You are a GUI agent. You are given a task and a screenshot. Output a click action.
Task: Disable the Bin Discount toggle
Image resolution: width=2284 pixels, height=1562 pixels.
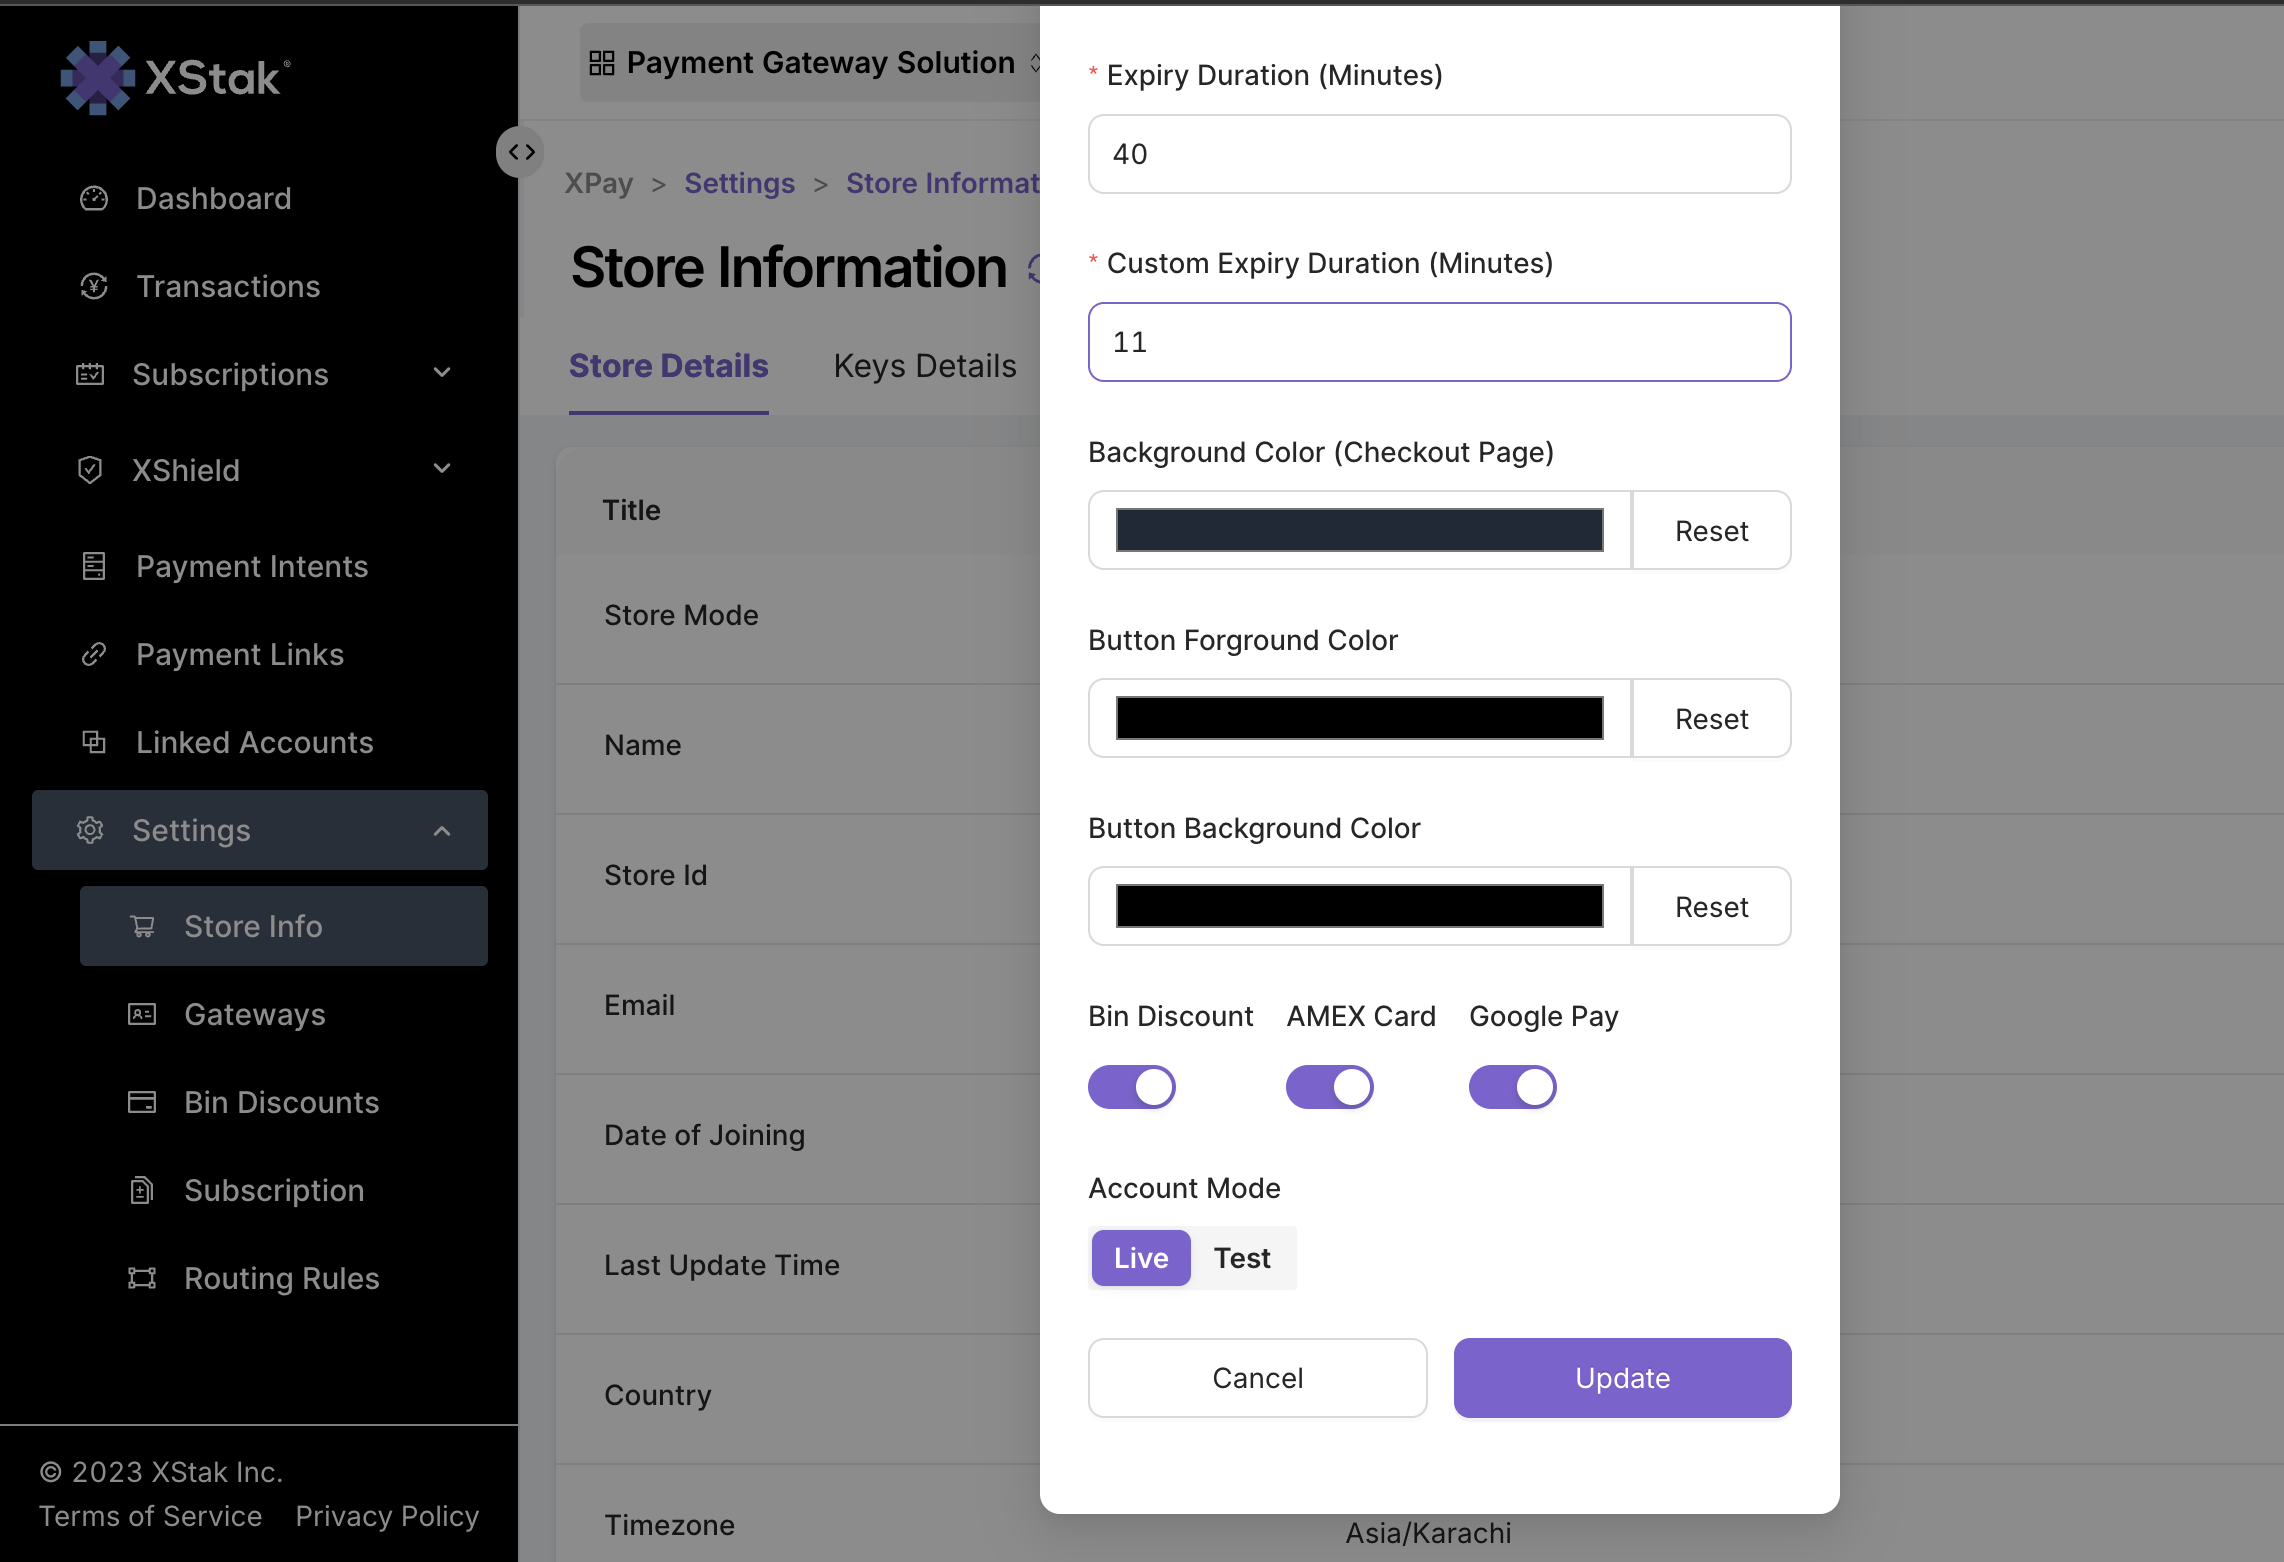pos(1132,1087)
